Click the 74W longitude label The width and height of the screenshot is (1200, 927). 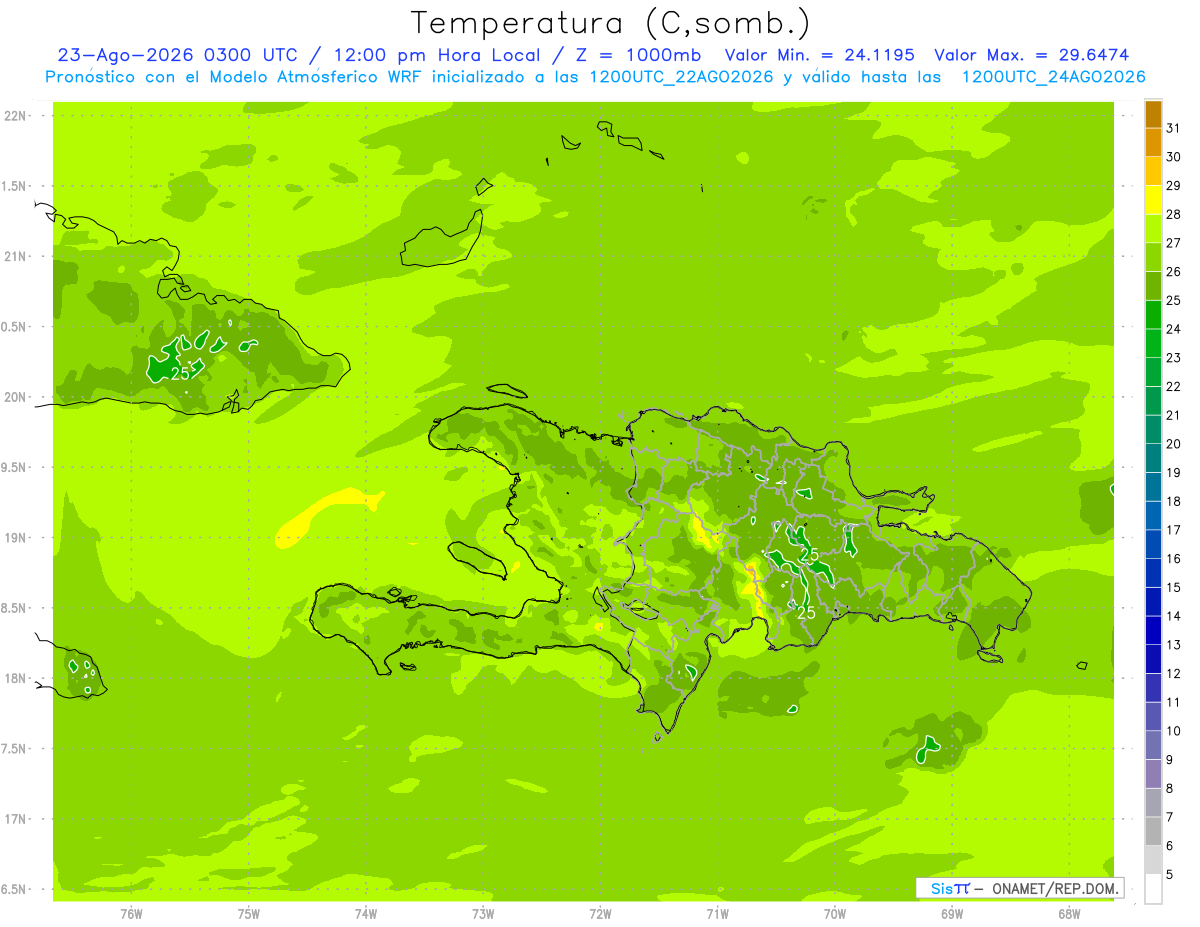tap(365, 914)
